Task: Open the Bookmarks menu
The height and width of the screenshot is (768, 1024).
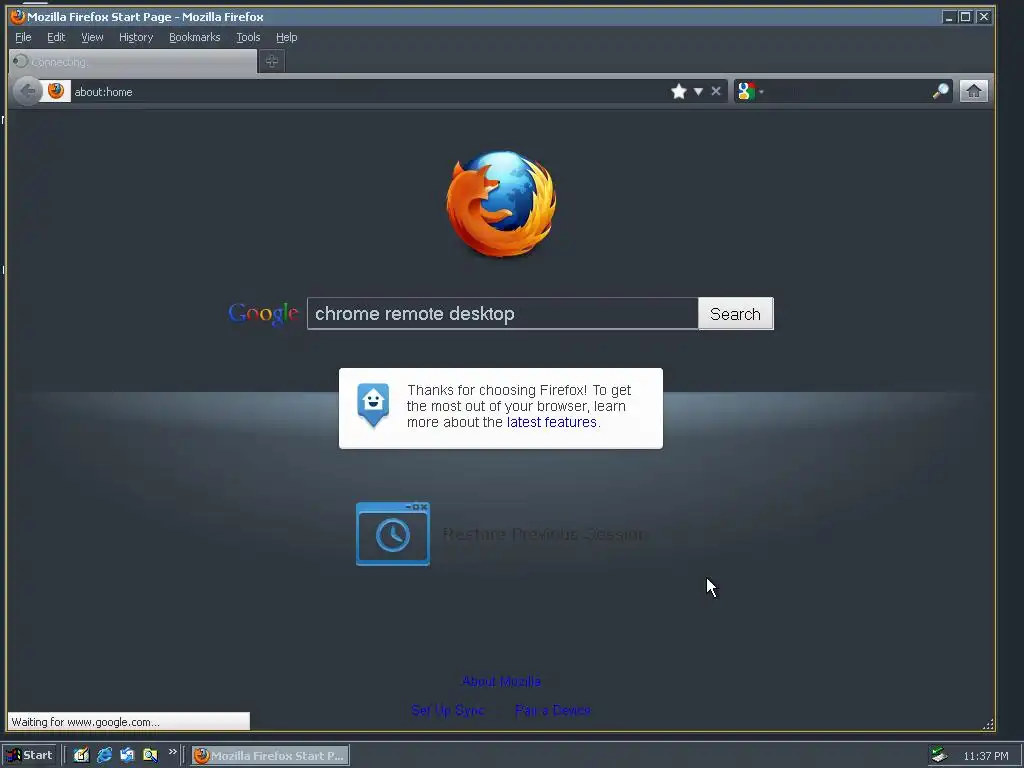Action: click(x=195, y=37)
